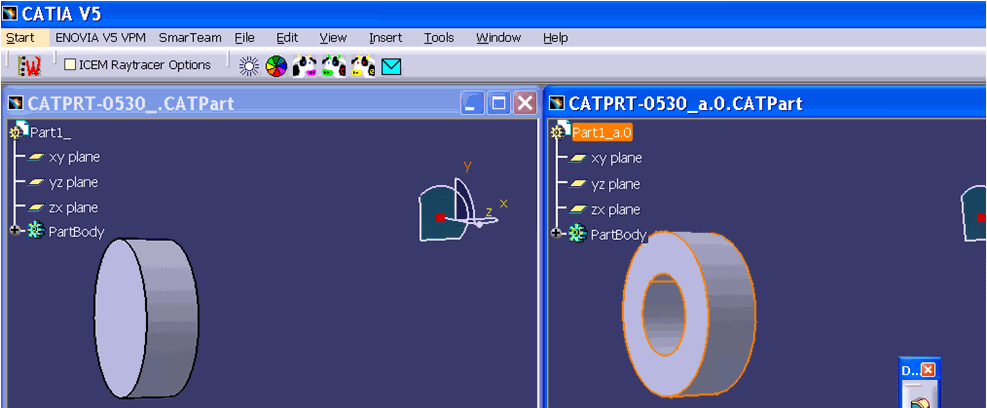Maximize the CATPRT-0530_.CATPart window

(499, 103)
